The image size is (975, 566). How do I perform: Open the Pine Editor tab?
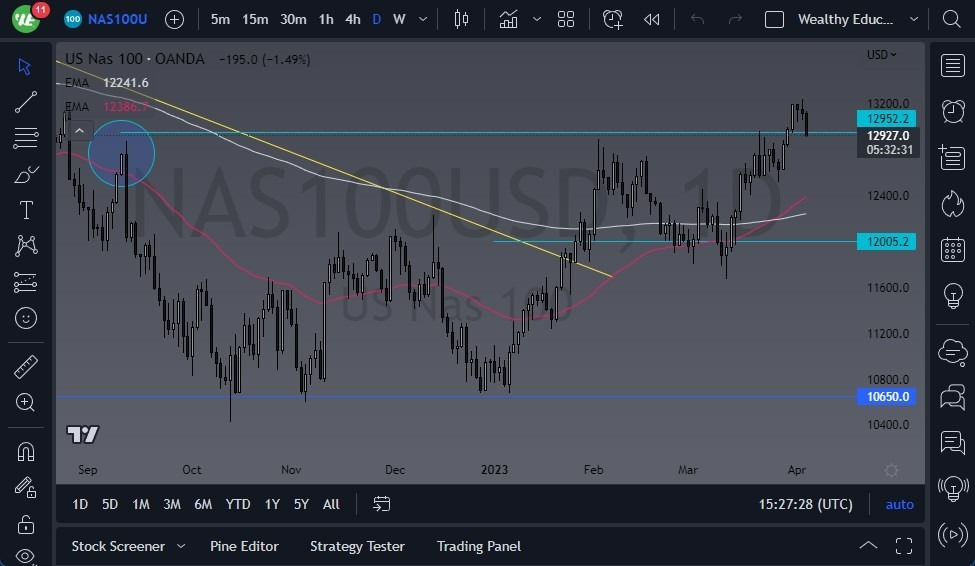click(244, 546)
